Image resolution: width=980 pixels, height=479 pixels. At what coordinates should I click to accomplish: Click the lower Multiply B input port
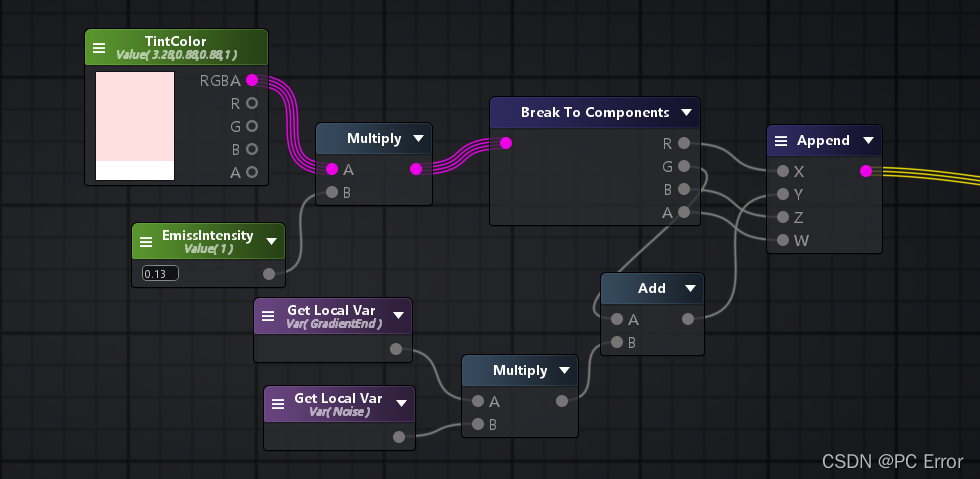pos(478,425)
